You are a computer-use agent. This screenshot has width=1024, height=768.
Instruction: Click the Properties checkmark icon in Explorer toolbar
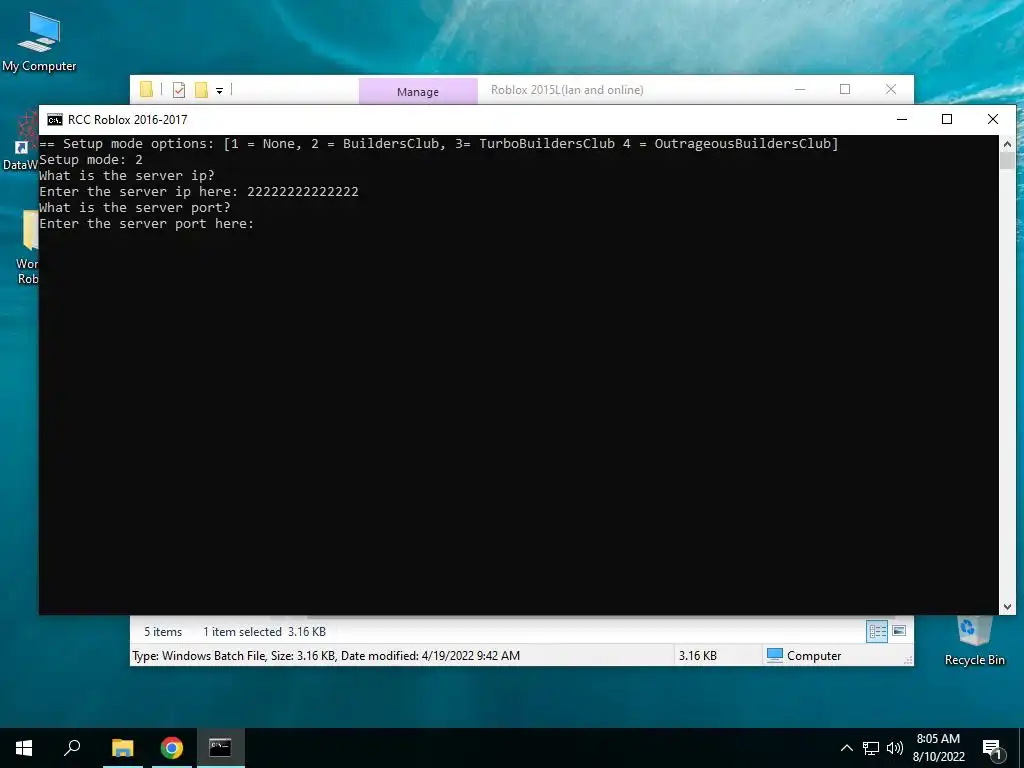click(x=179, y=90)
